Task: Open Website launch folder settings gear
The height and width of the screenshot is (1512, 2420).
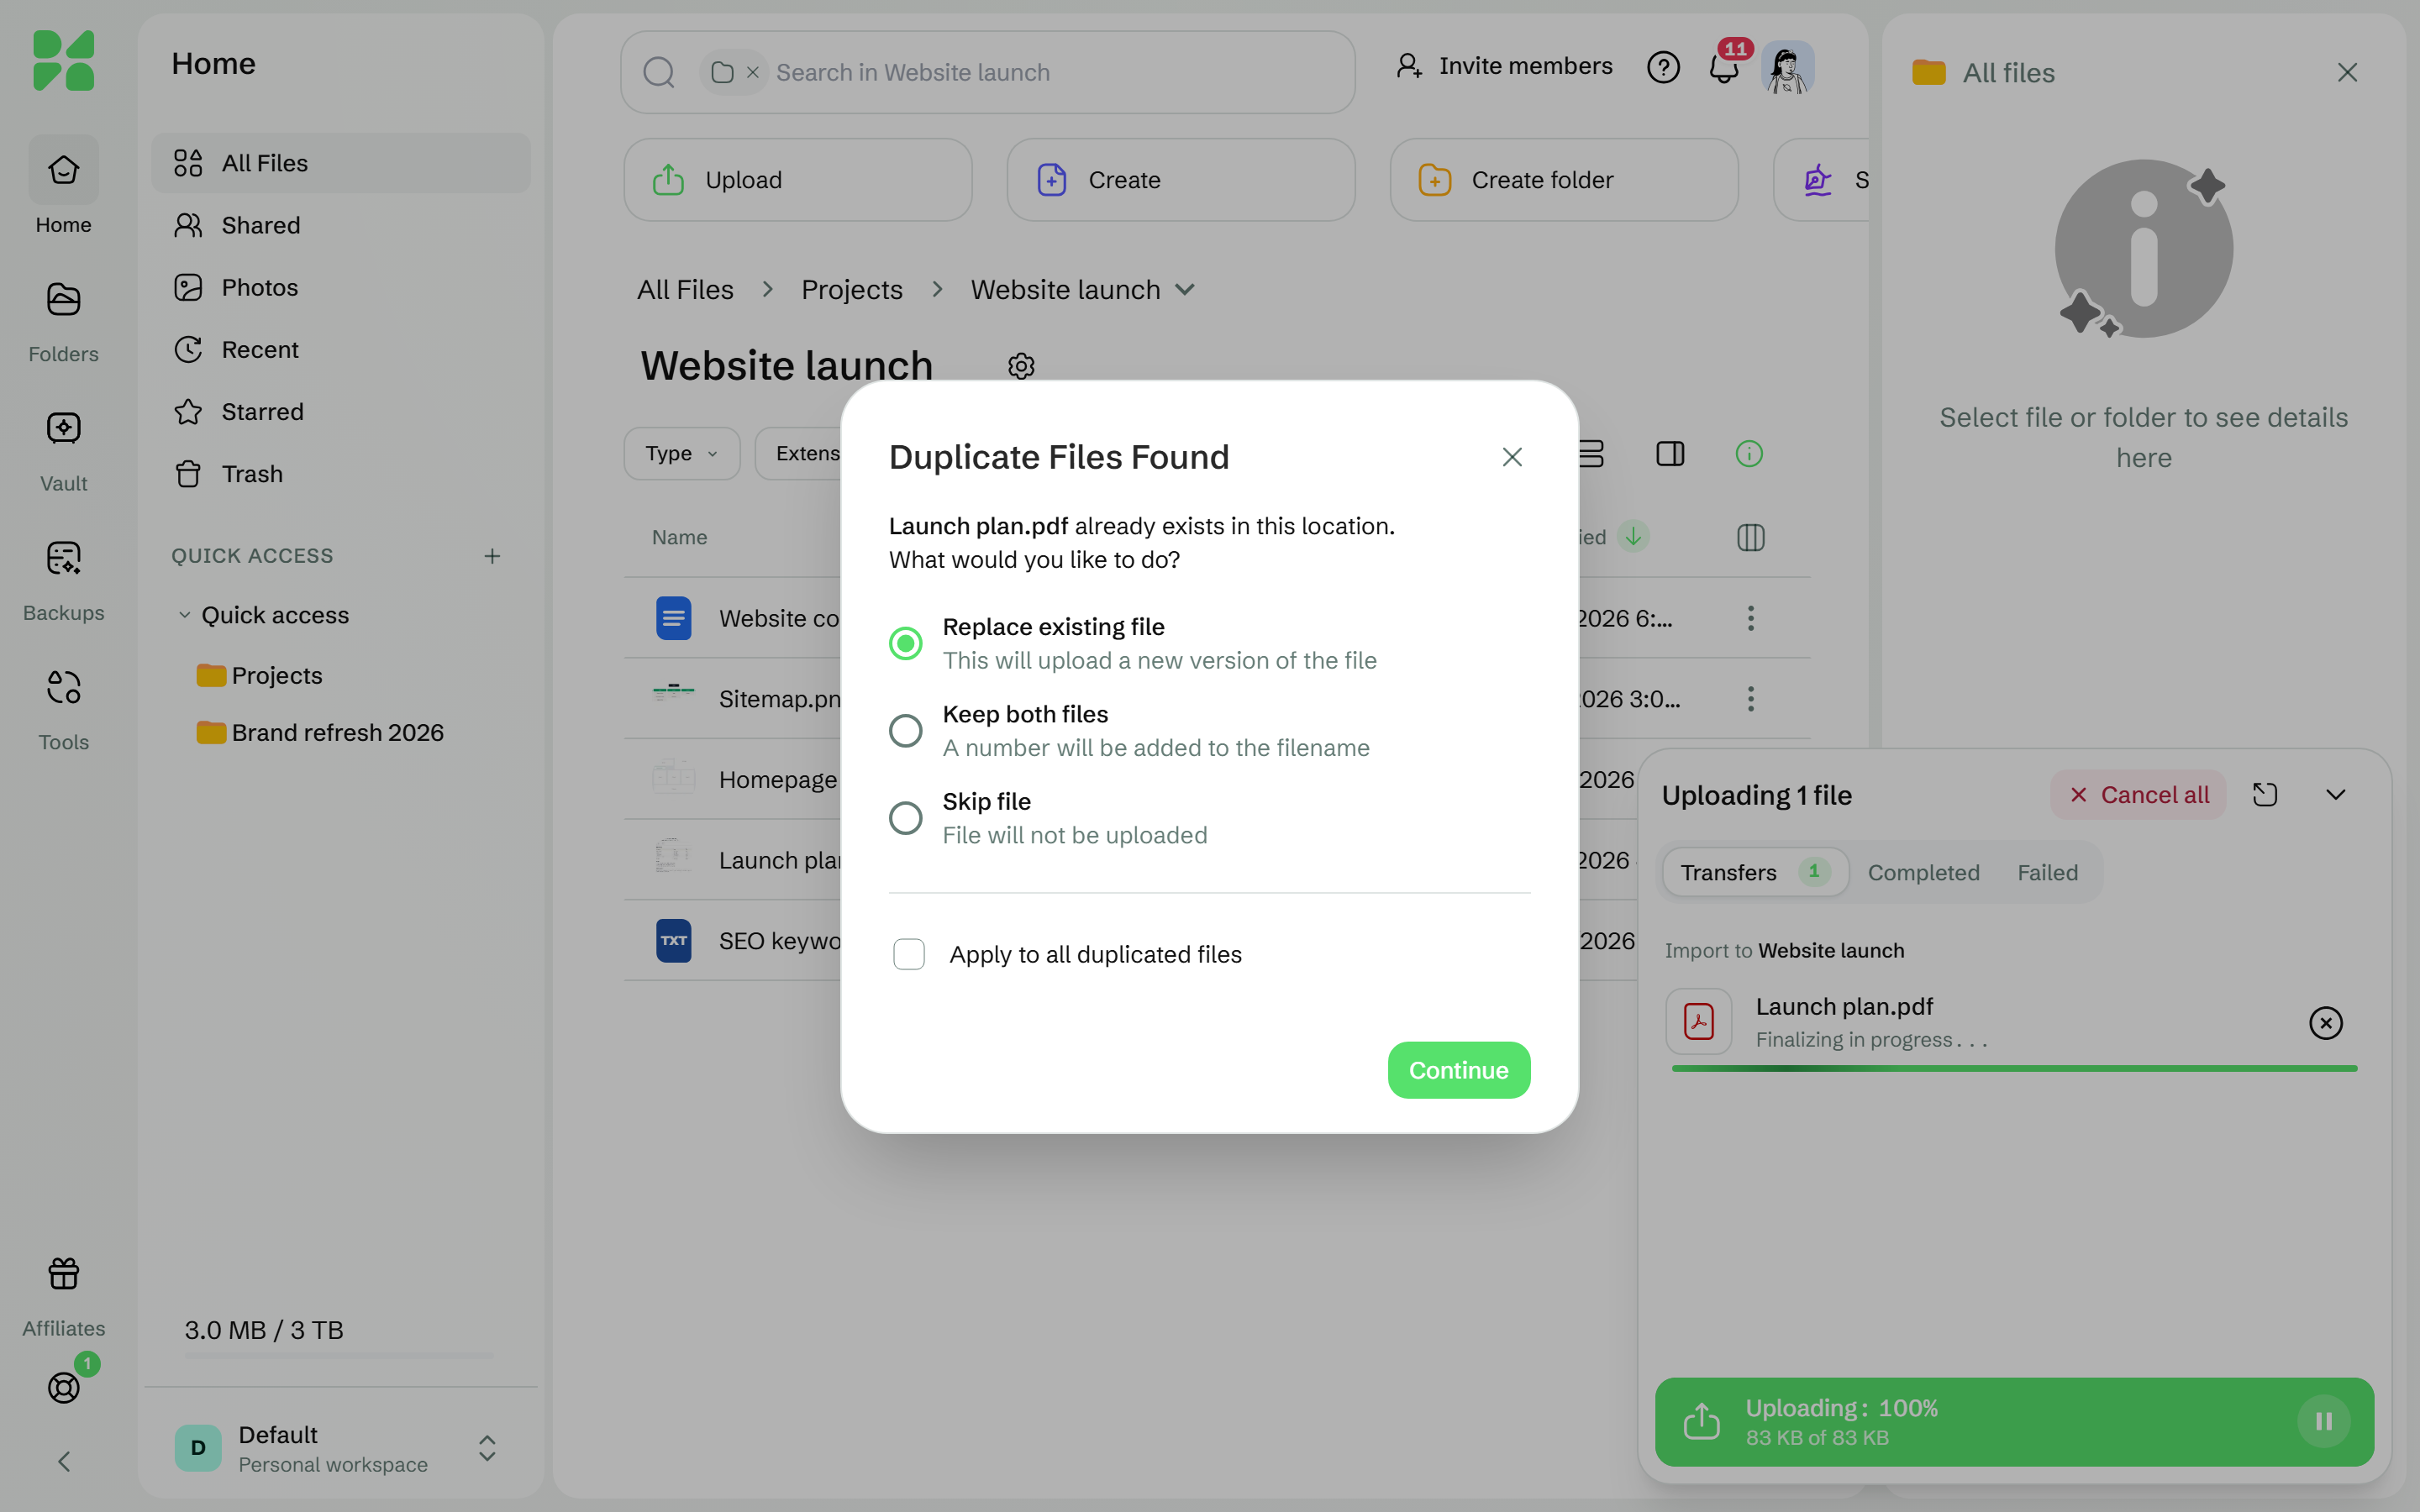Action: click(1021, 366)
